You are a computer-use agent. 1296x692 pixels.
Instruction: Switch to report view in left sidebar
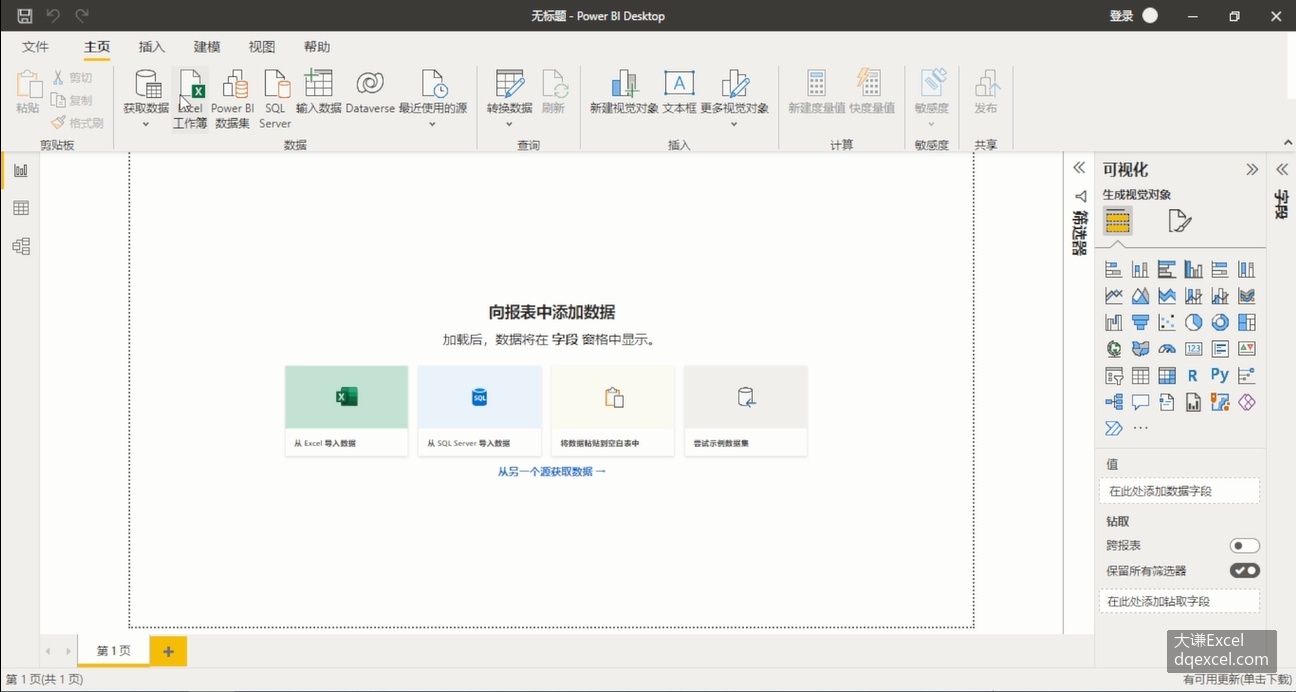tap(20, 170)
